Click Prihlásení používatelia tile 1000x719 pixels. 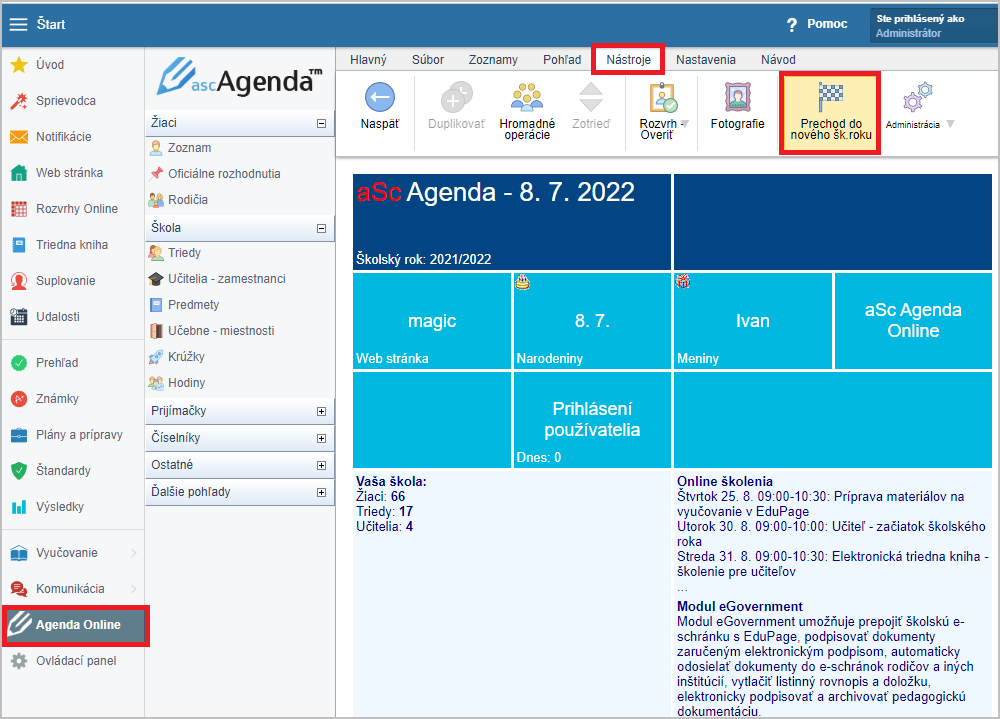click(592, 420)
